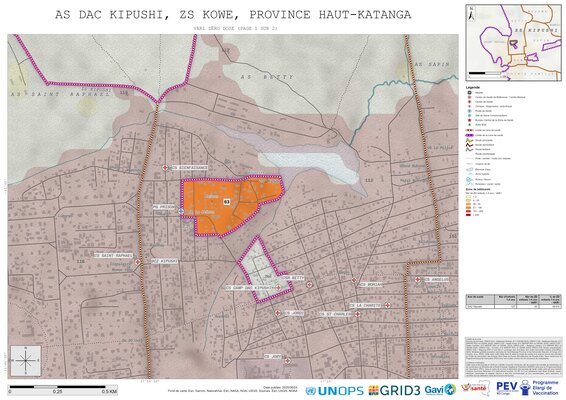Image resolution: width=566 pixels, height=400 pixels.
Task: Click the blue PS Prison health post marker
Action: 181,211
